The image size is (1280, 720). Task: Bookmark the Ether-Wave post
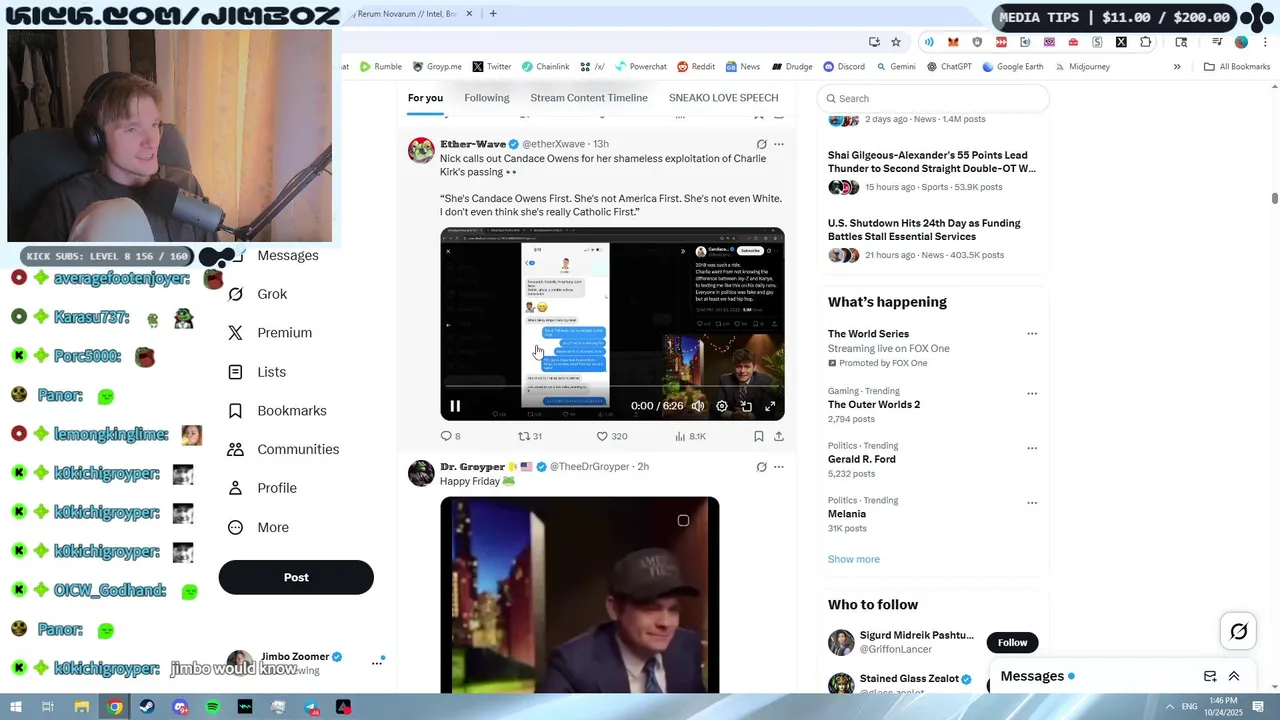(x=759, y=436)
